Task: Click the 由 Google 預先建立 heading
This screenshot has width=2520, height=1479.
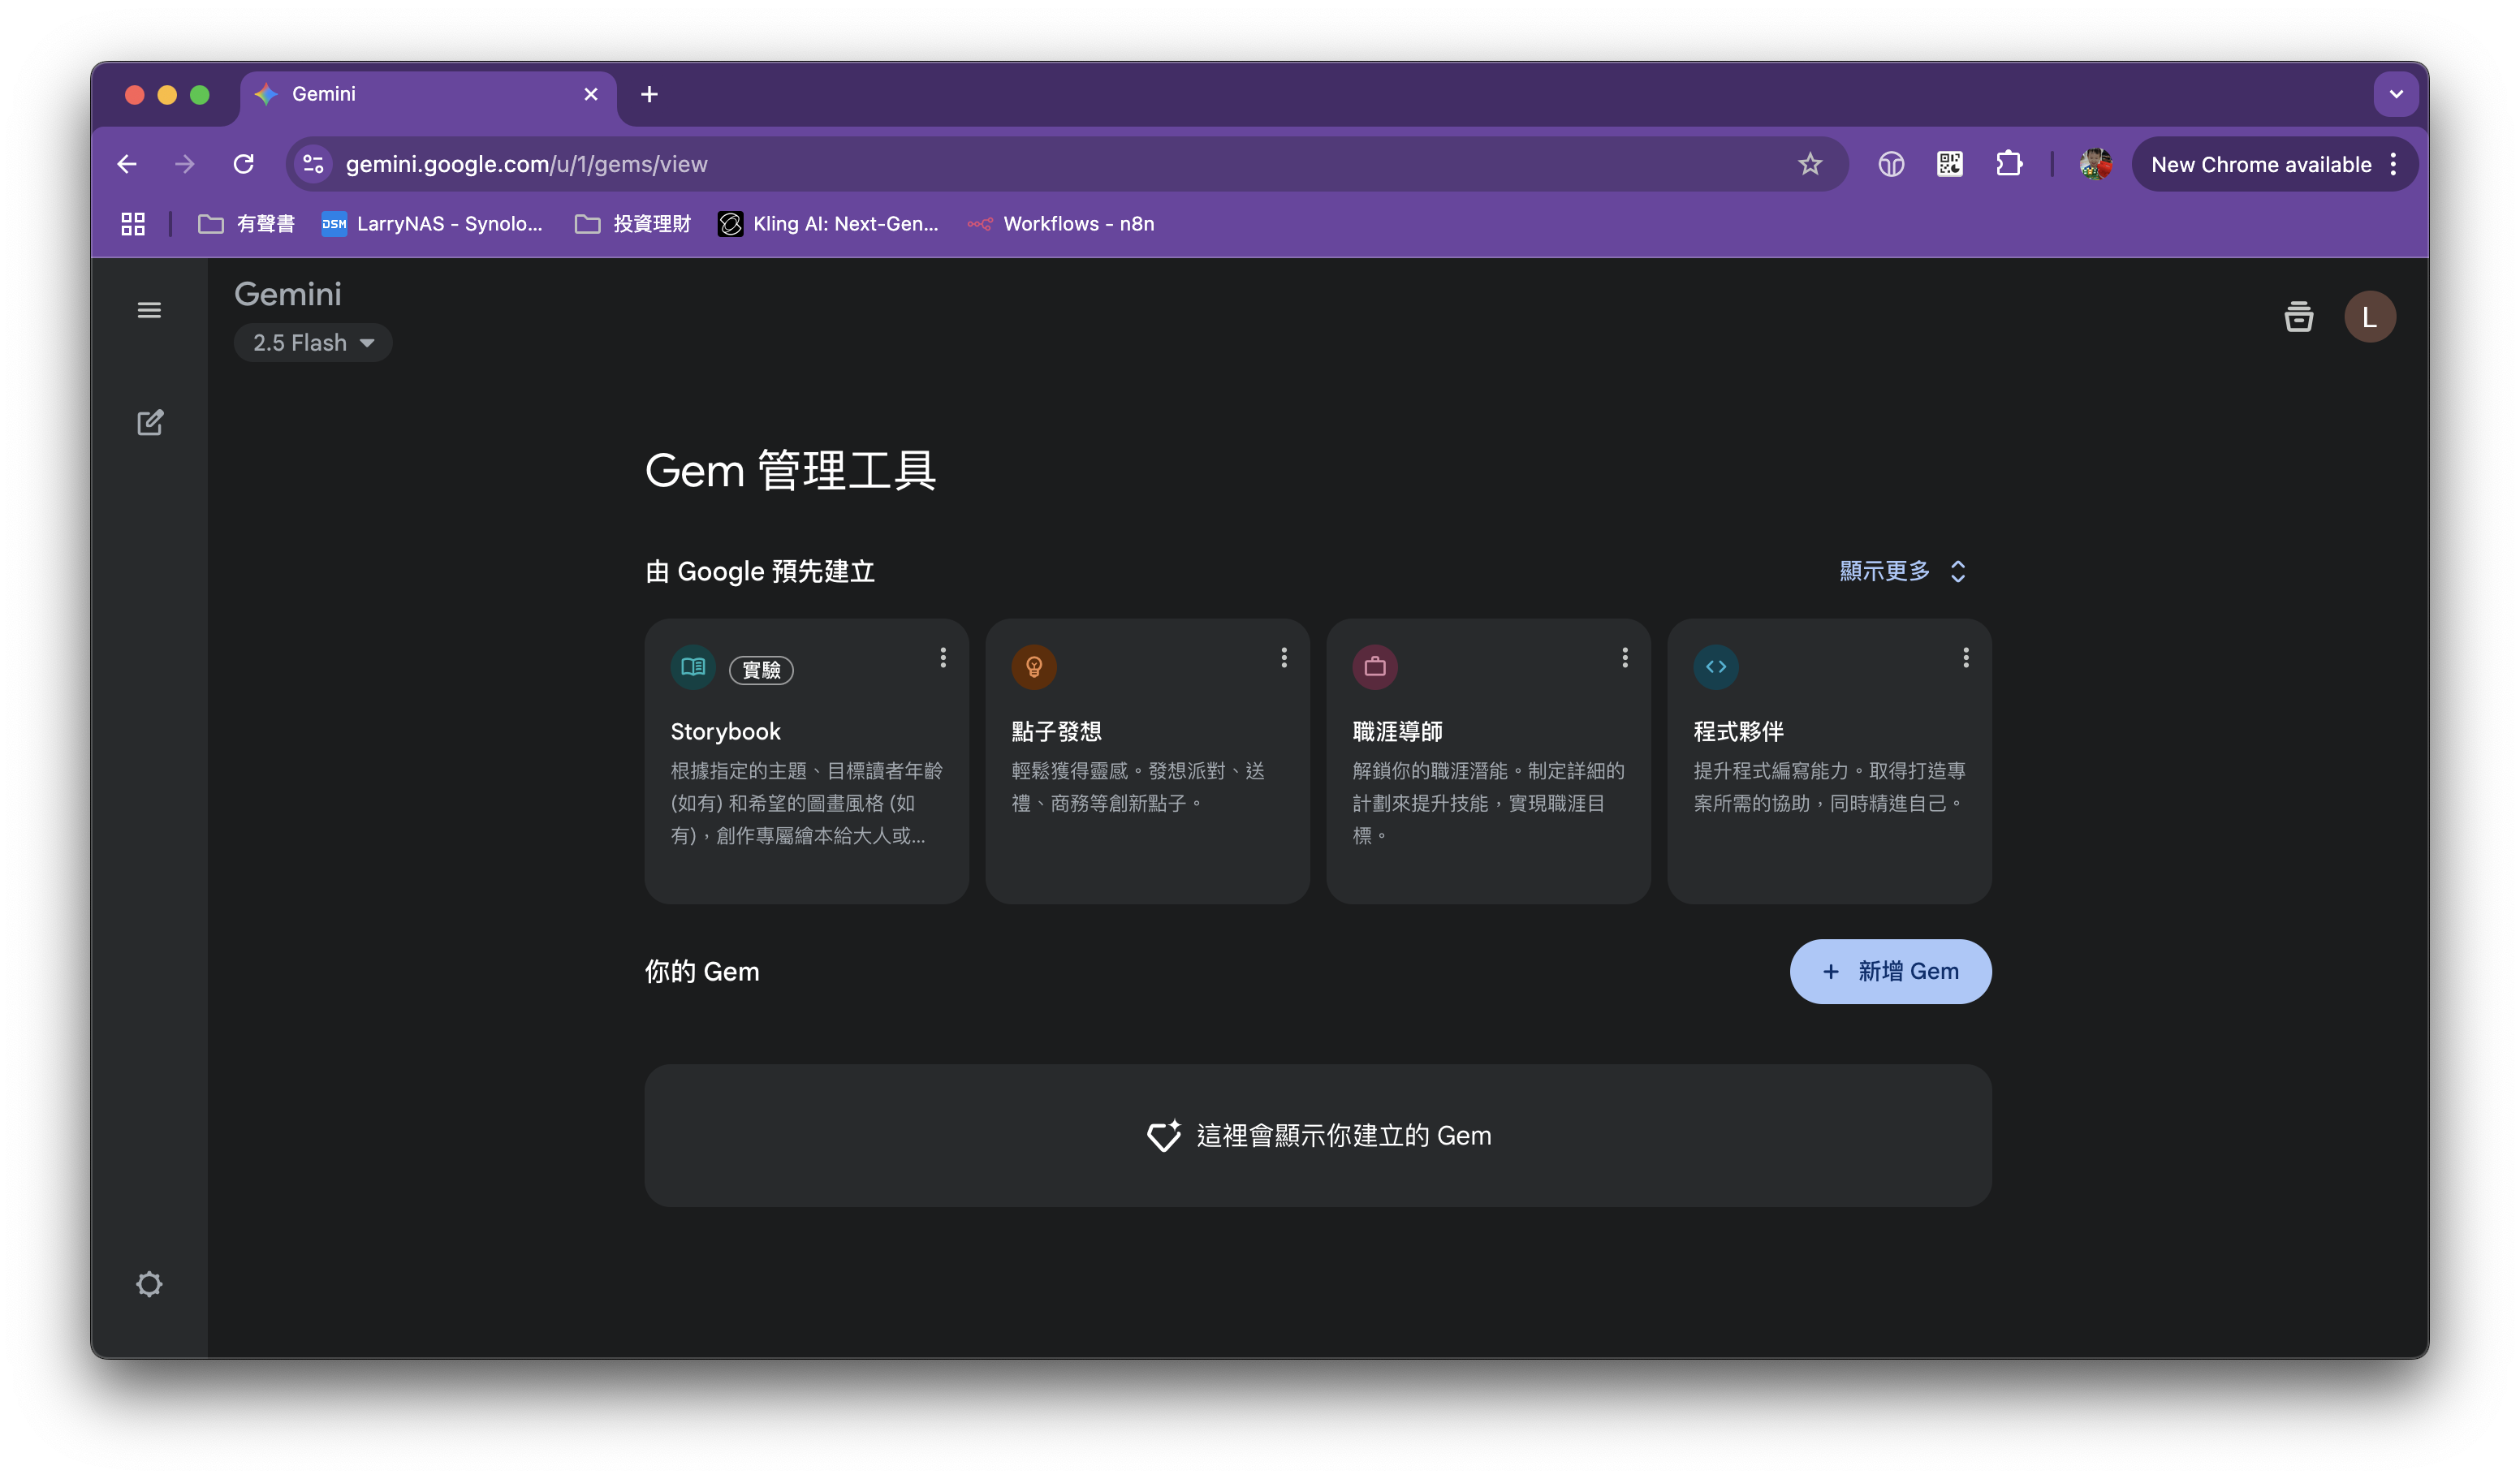Action: pos(760,571)
